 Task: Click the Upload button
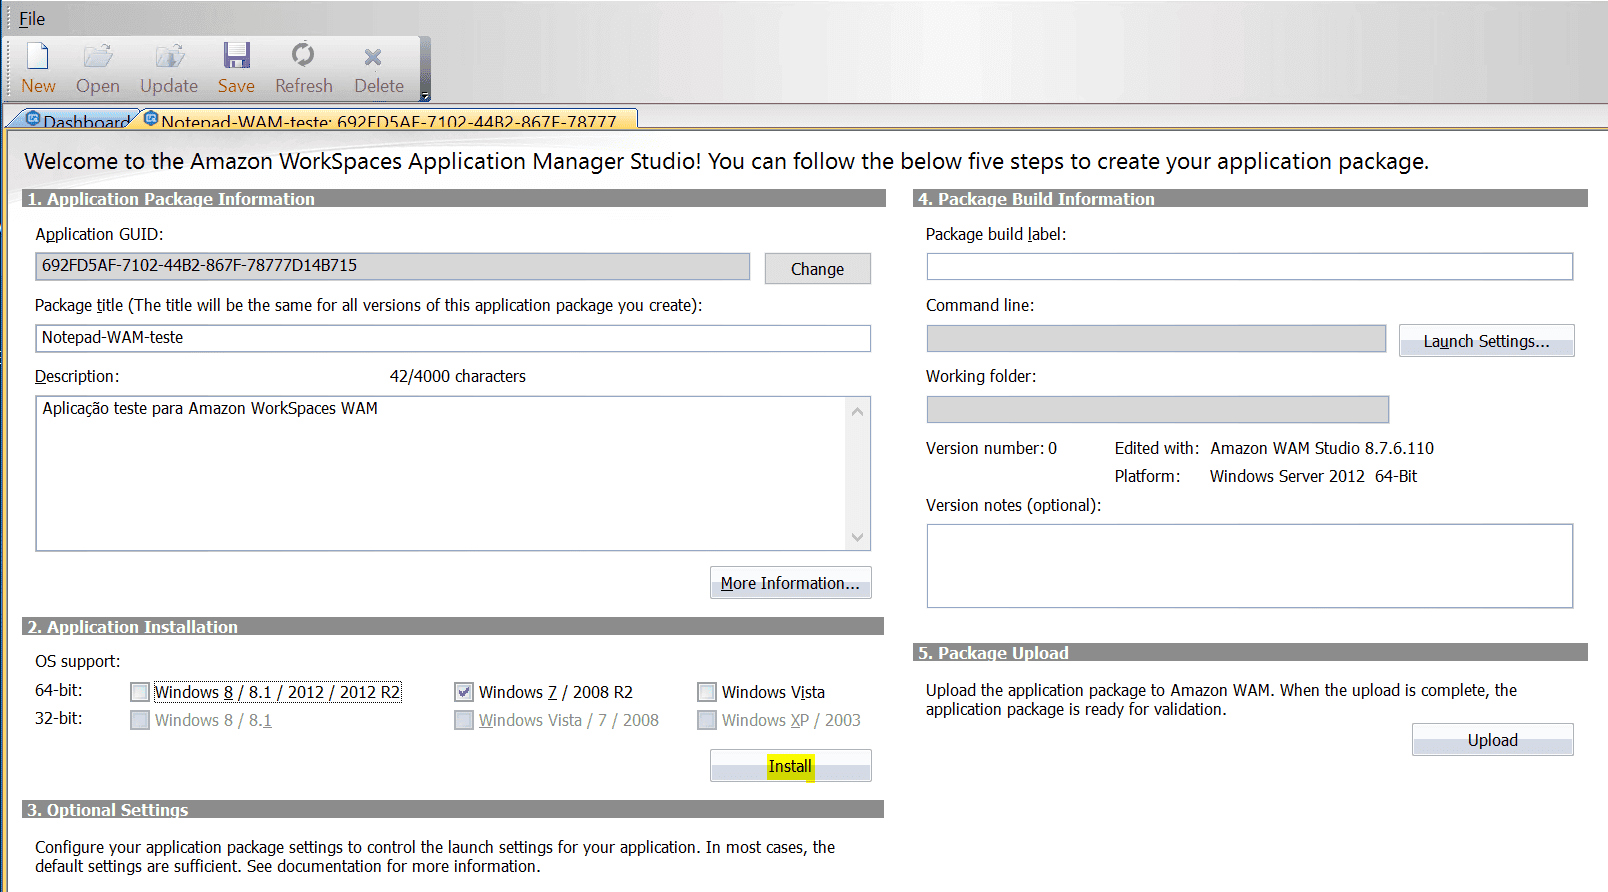pyautogui.click(x=1492, y=740)
